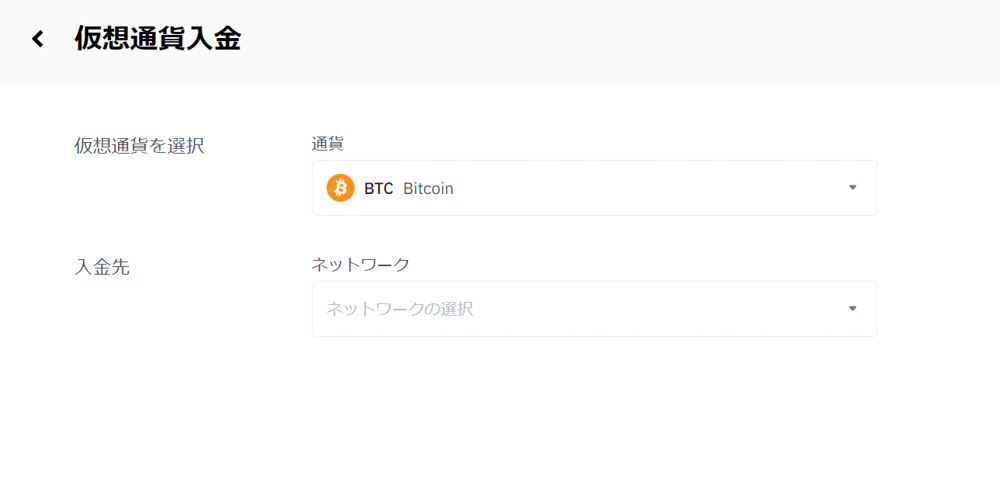Image resolution: width=1000 pixels, height=478 pixels.
Task: Open network list via its caret arrow
Action: point(853,308)
